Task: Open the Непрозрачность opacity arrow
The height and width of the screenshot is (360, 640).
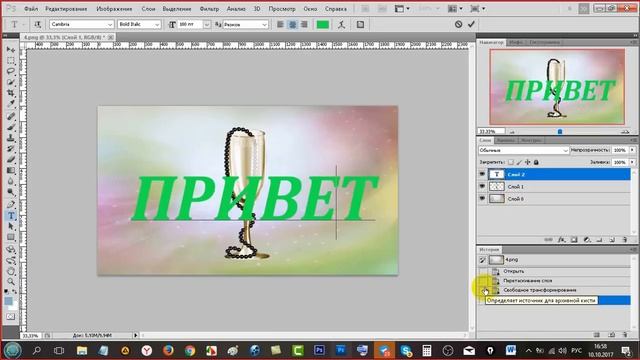Action: coord(632,150)
